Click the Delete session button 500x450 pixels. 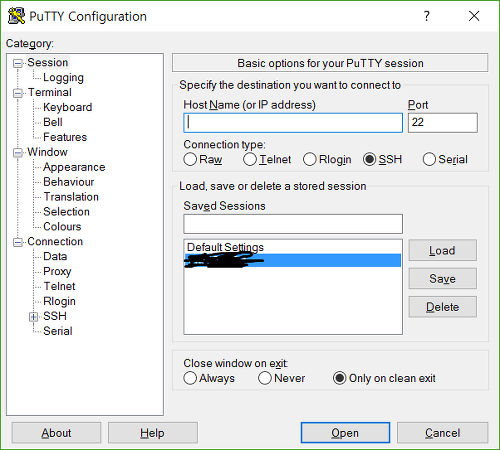pyautogui.click(x=442, y=307)
